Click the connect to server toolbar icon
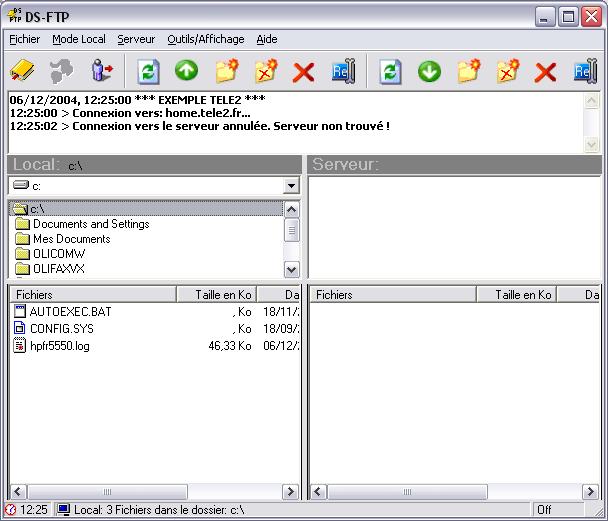The image size is (608, 521). (23, 71)
